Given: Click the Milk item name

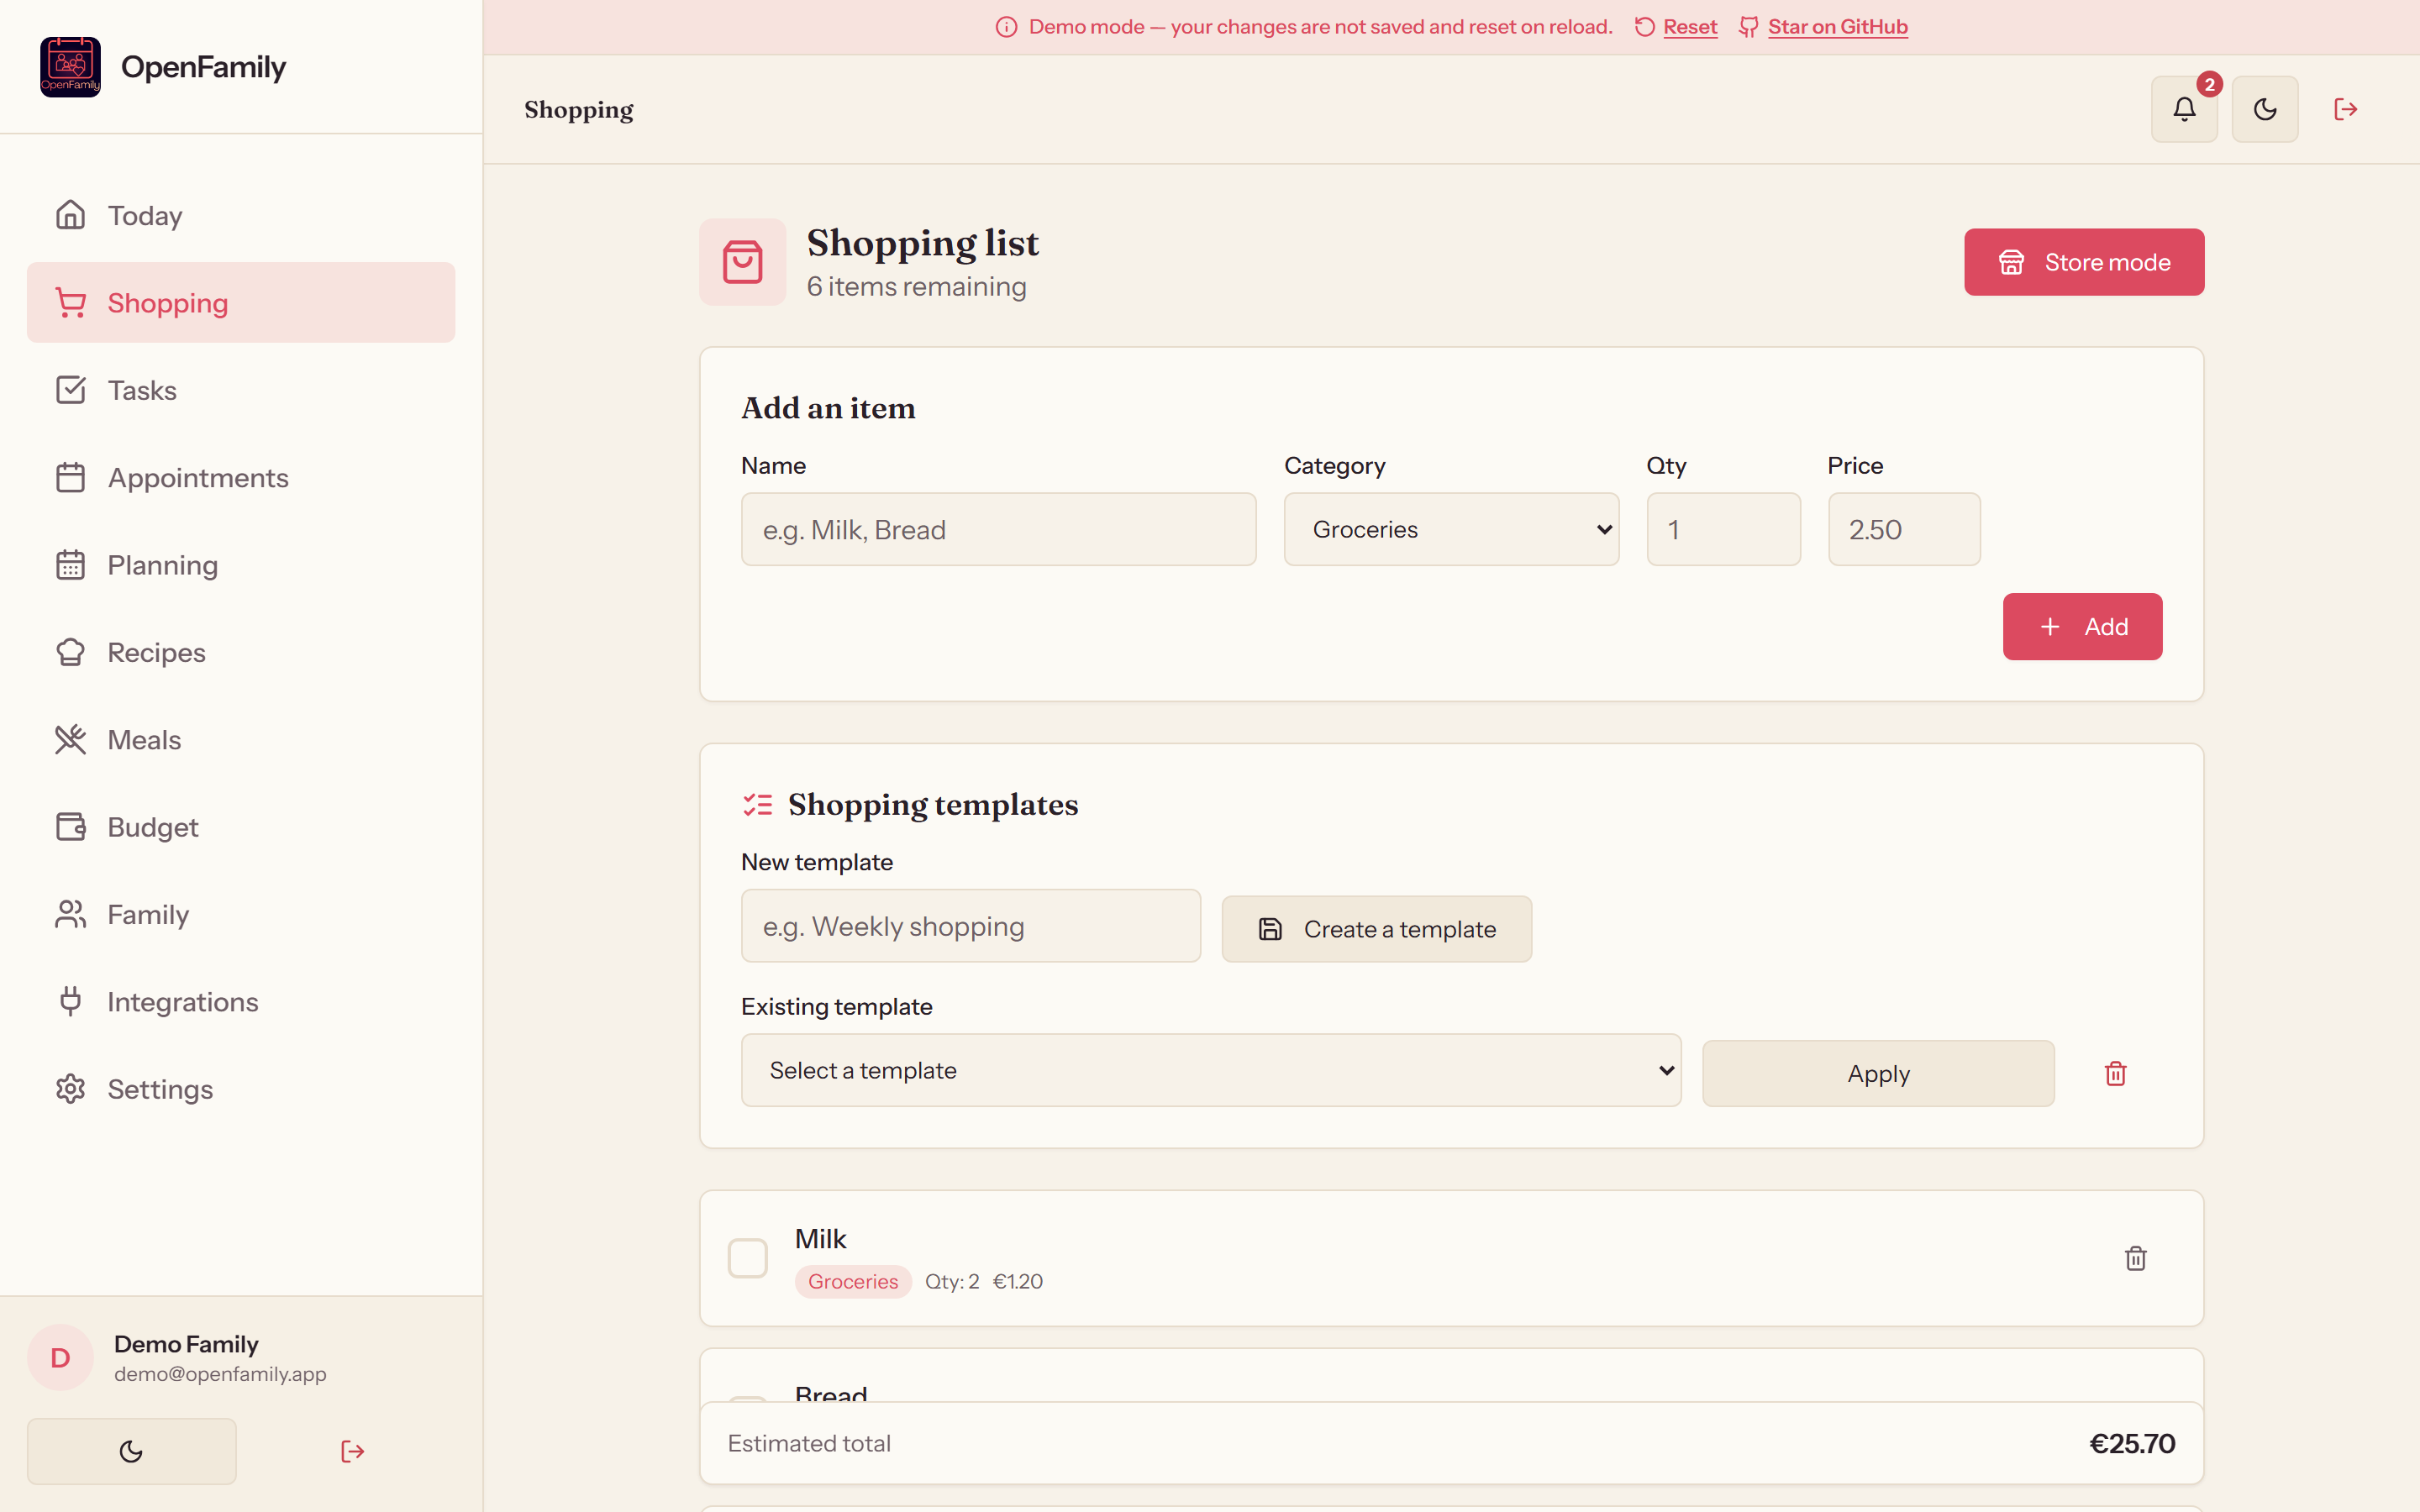Looking at the screenshot, I should tap(820, 1239).
